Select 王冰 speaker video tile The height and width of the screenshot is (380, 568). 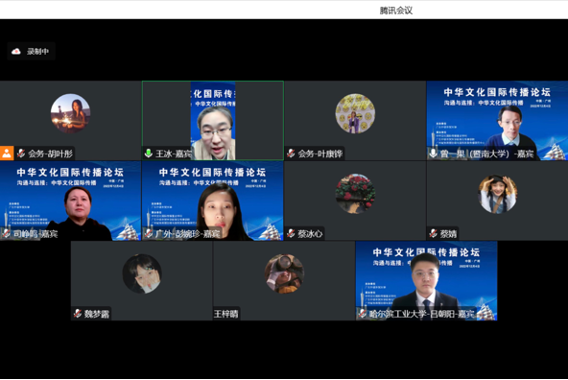213,120
